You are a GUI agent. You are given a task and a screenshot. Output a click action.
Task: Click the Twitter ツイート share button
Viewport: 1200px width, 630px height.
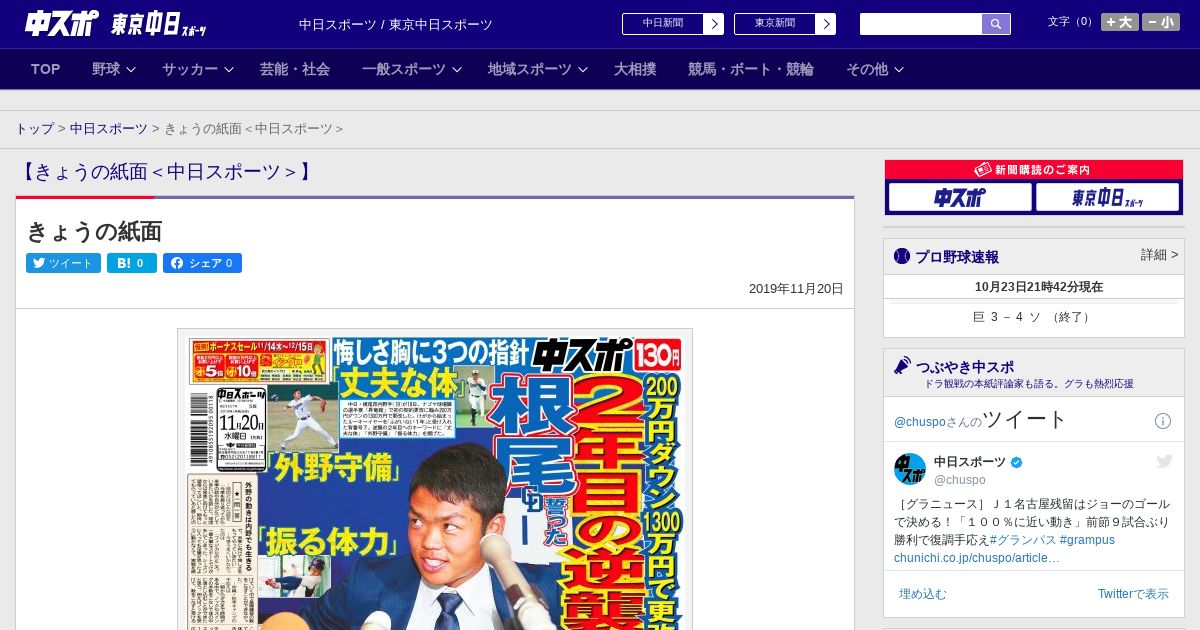63,263
